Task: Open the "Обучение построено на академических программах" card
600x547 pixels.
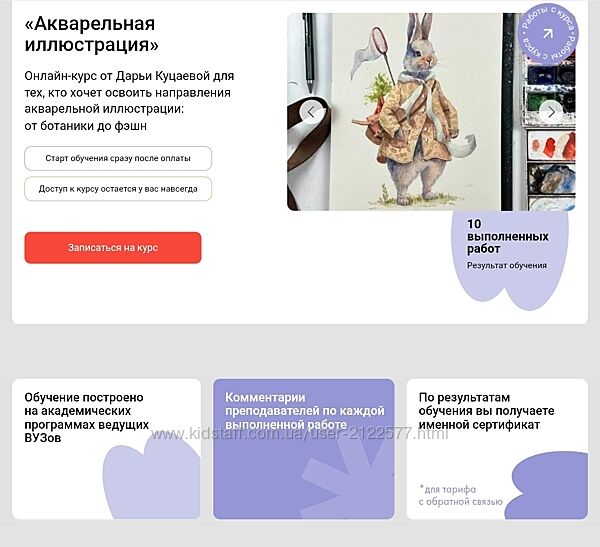Action: pos(106,449)
